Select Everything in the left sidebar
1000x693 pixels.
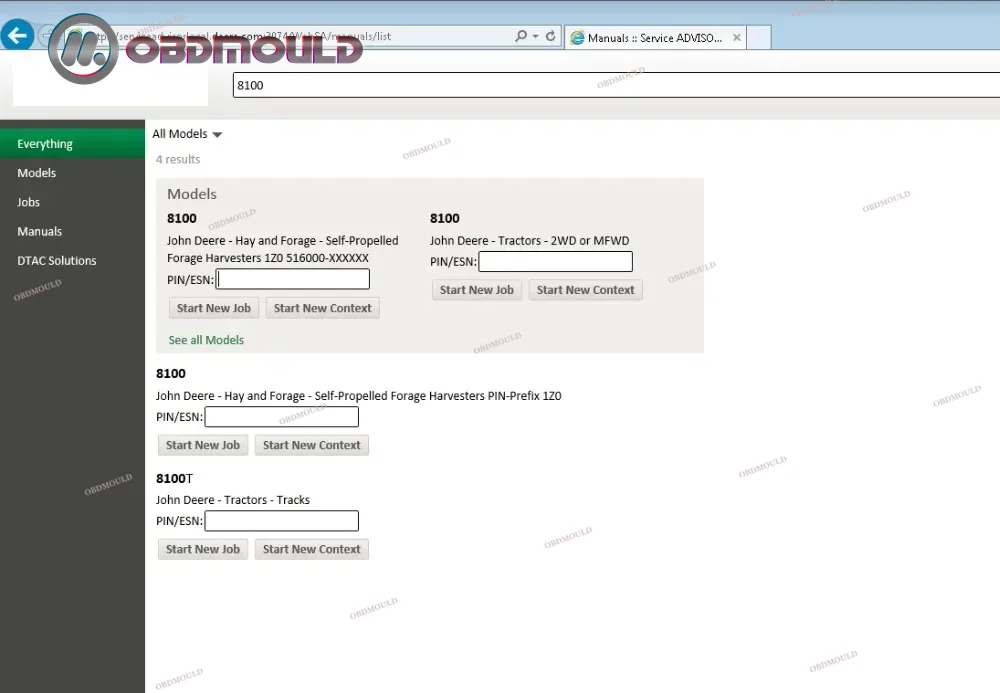pos(45,144)
